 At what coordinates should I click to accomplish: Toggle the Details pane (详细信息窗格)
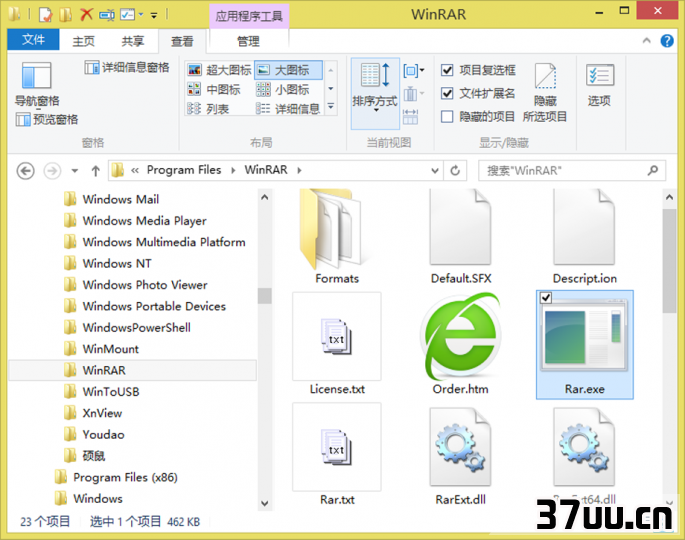click(127, 67)
